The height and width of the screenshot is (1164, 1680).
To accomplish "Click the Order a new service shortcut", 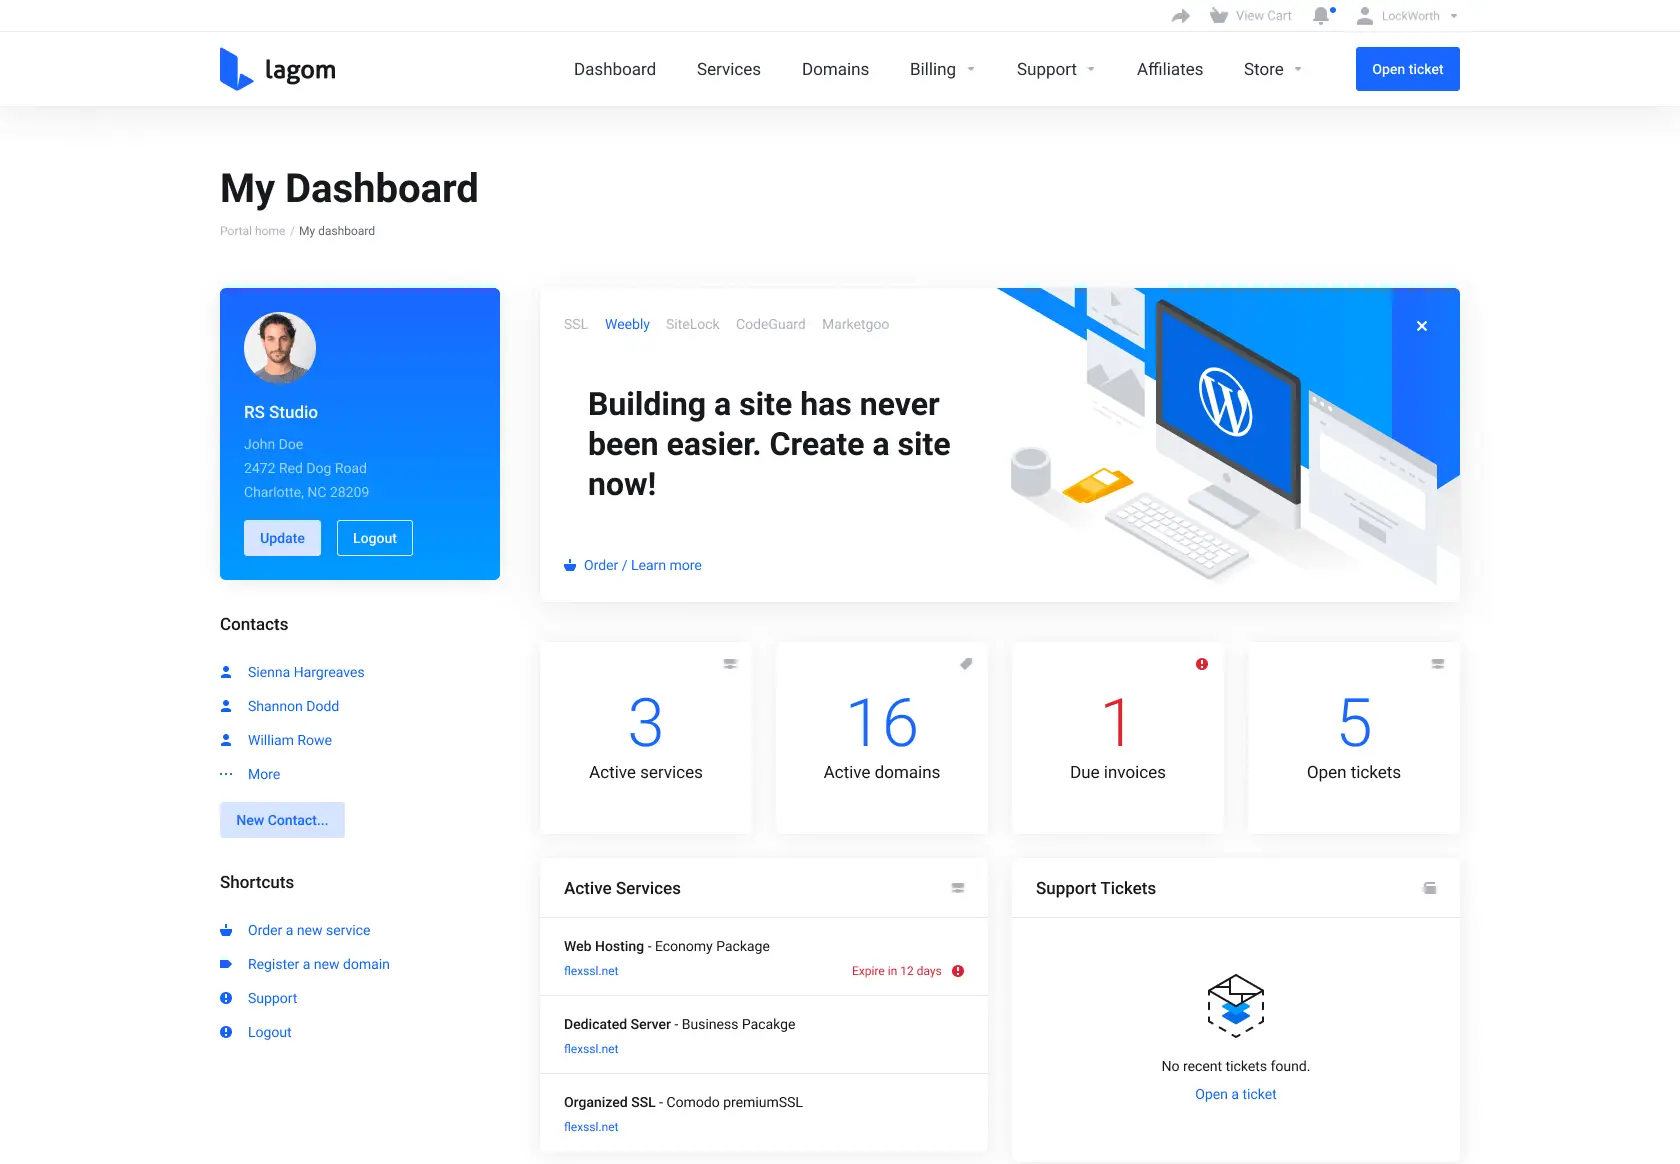I will pos(309,930).
